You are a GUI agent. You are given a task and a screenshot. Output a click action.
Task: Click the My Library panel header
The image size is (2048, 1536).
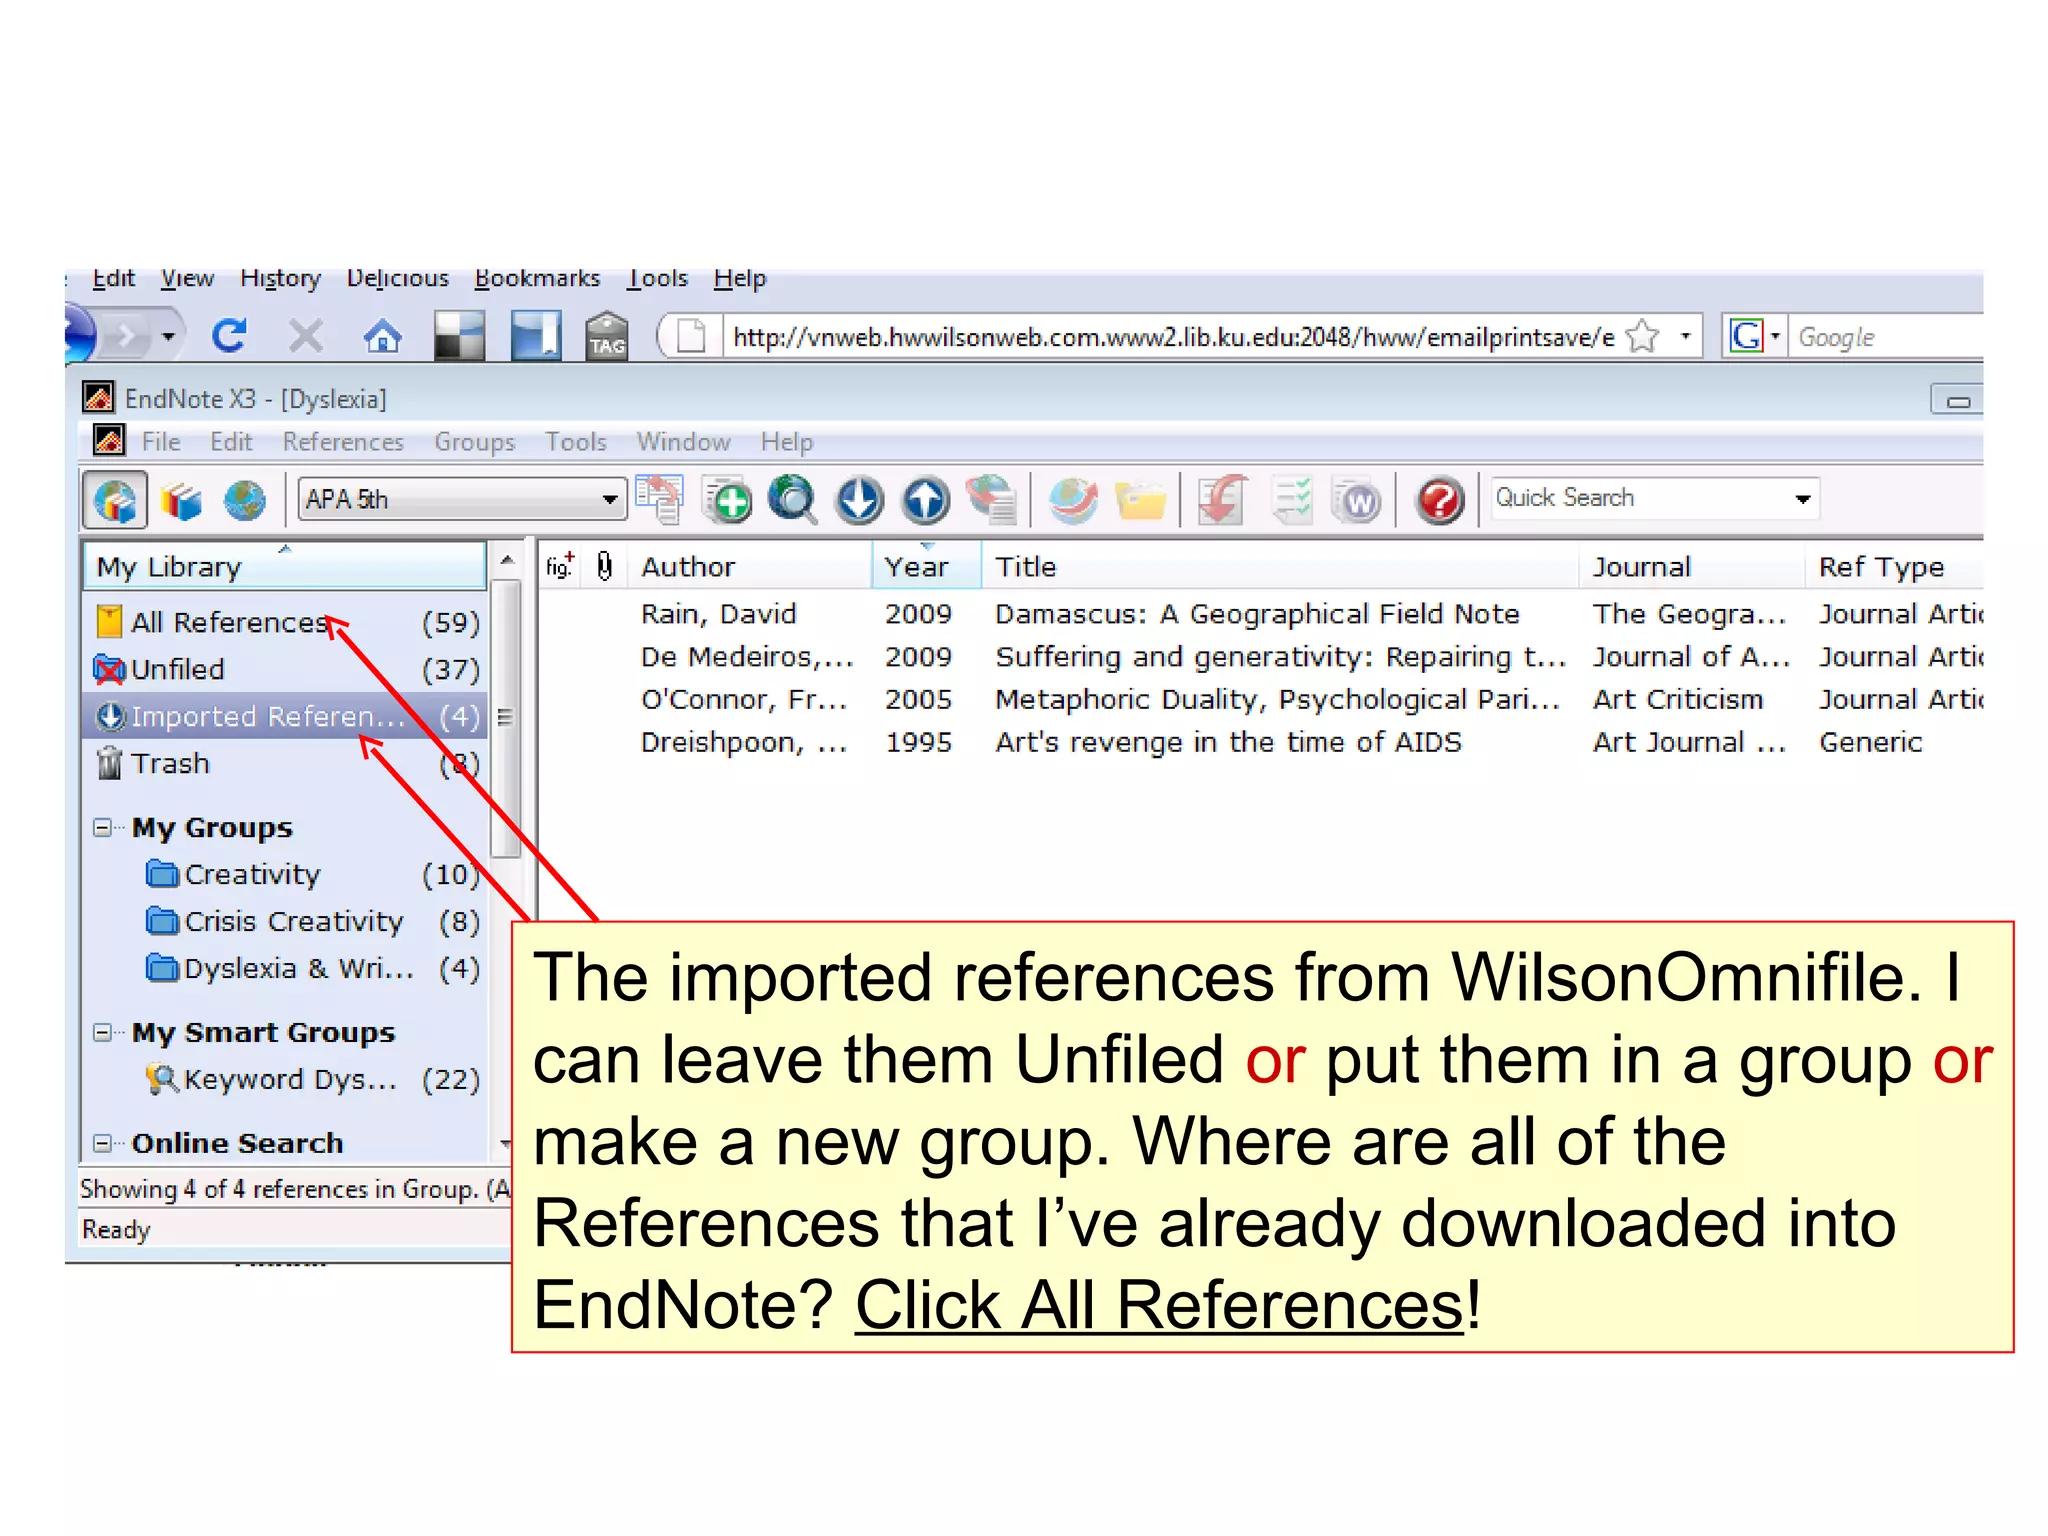[x=285, y=566]
